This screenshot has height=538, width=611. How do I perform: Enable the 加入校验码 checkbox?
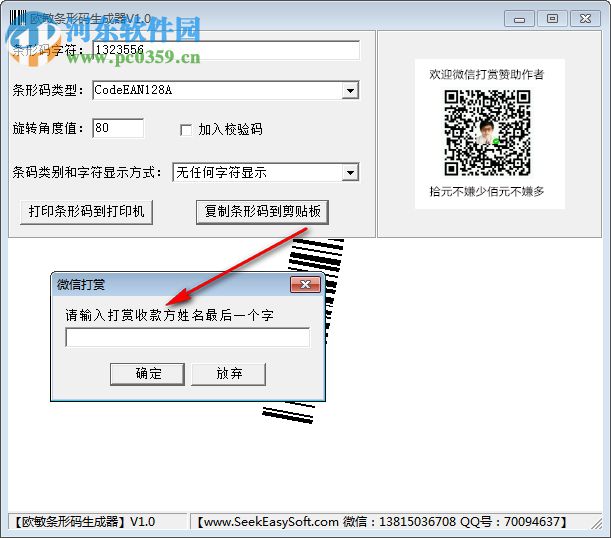(x=186, y=130)
